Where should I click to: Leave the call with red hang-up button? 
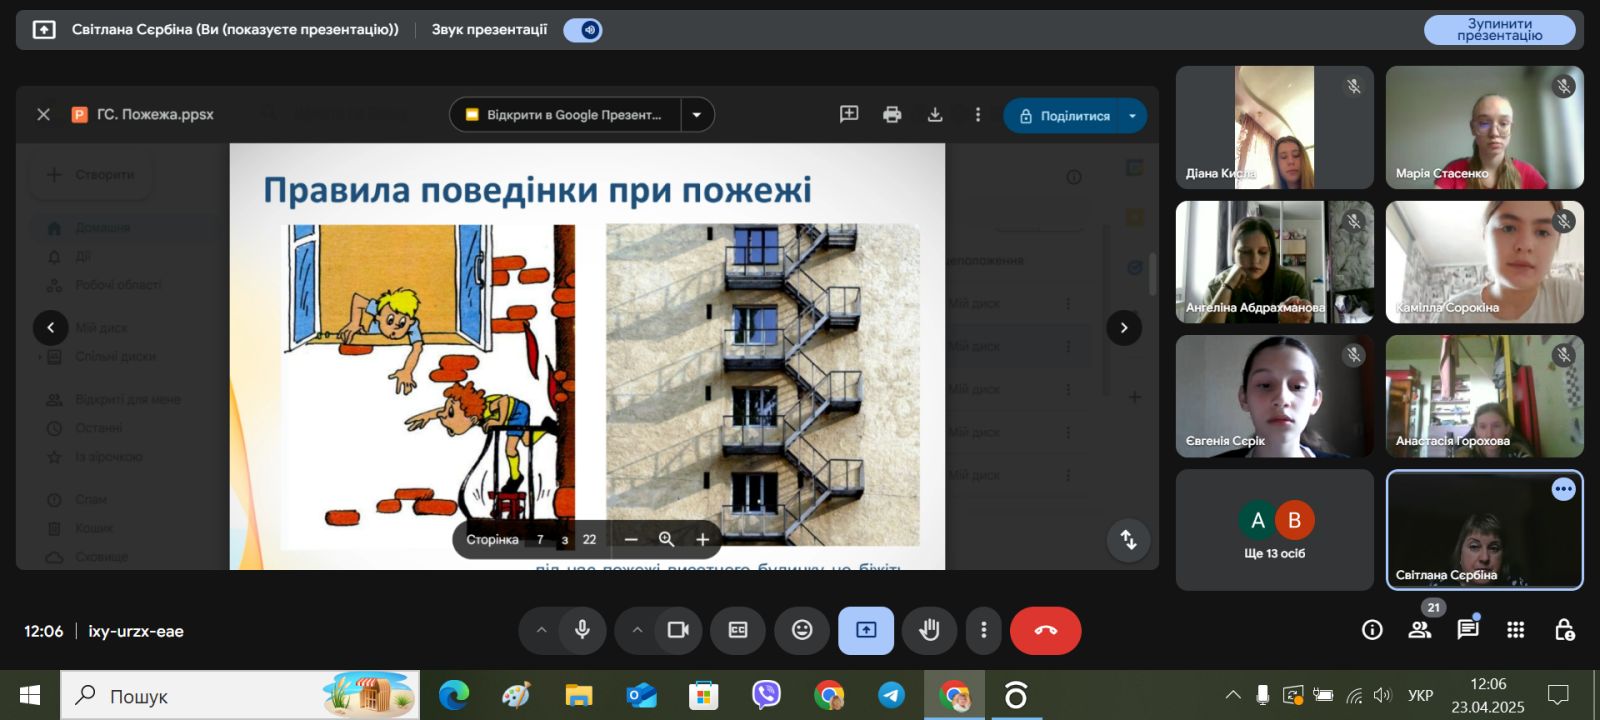click(1046, 630)
